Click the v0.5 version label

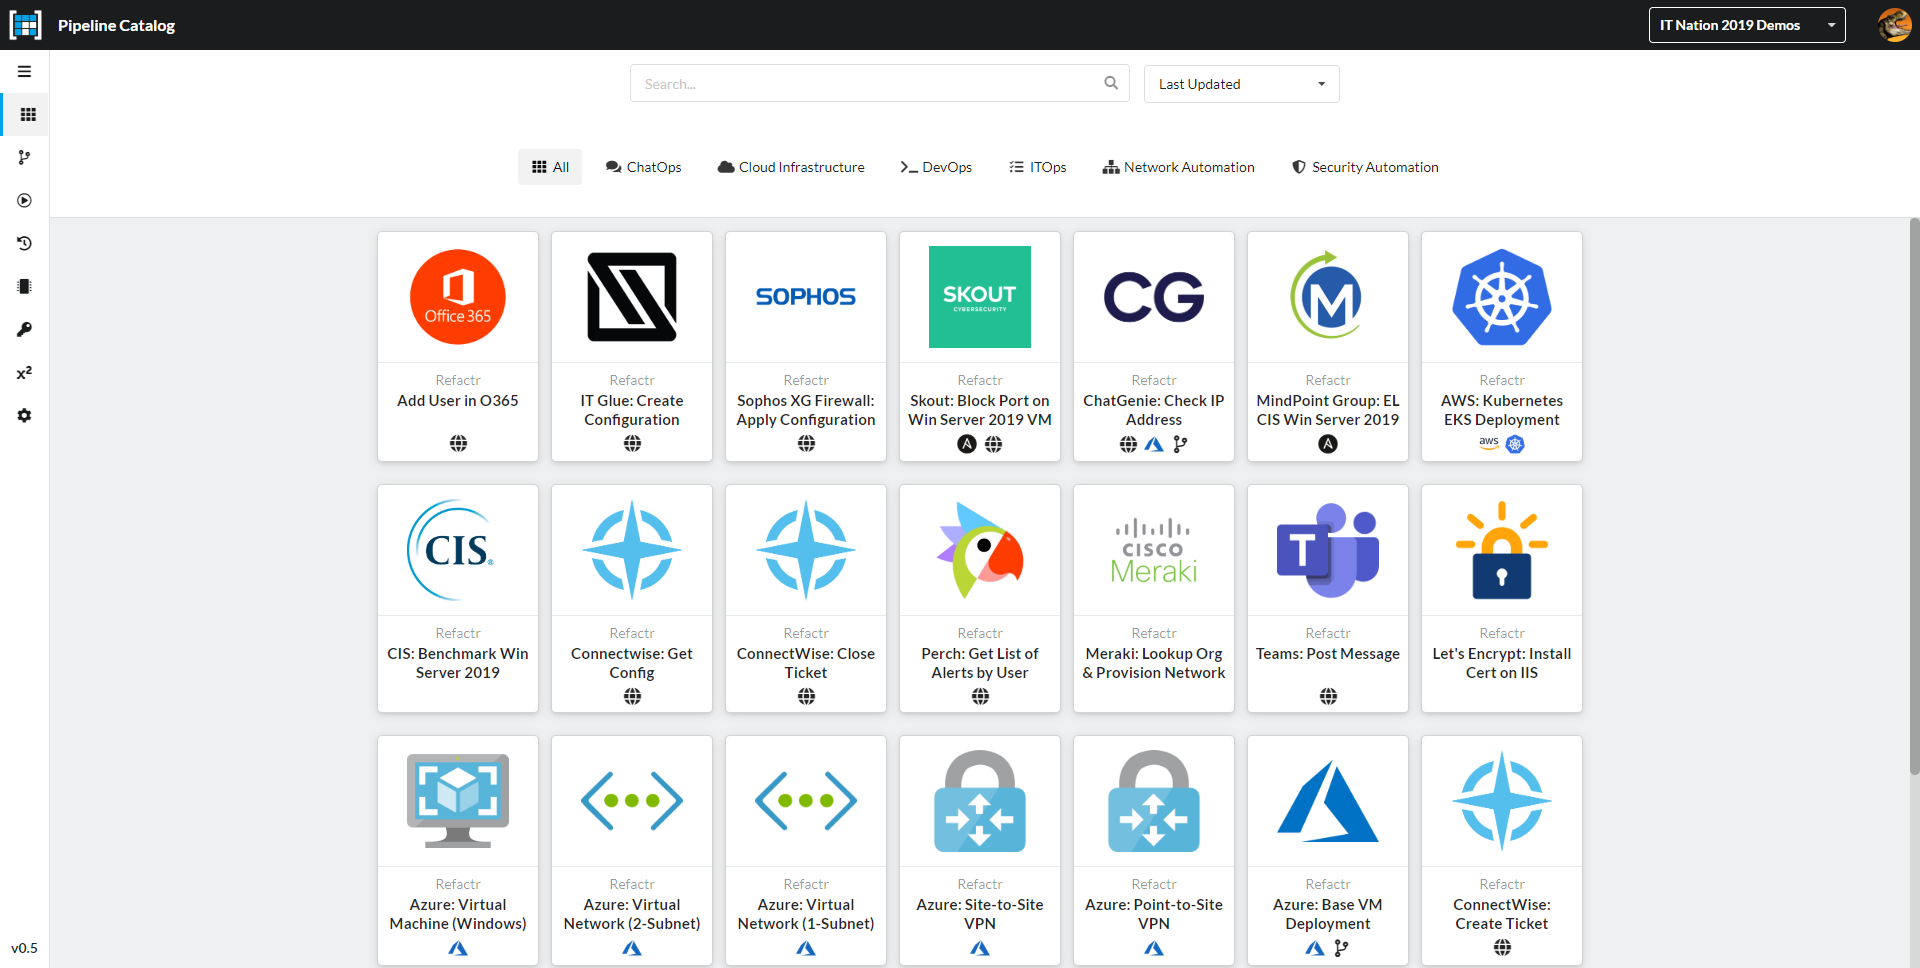point(24,948)
